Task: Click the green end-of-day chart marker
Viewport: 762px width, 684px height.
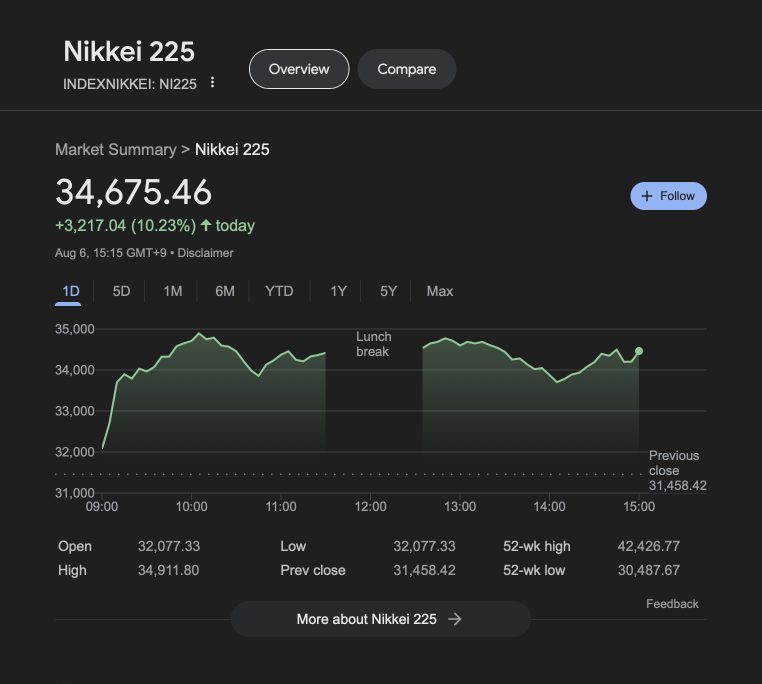Action: [x=639, y=351]
